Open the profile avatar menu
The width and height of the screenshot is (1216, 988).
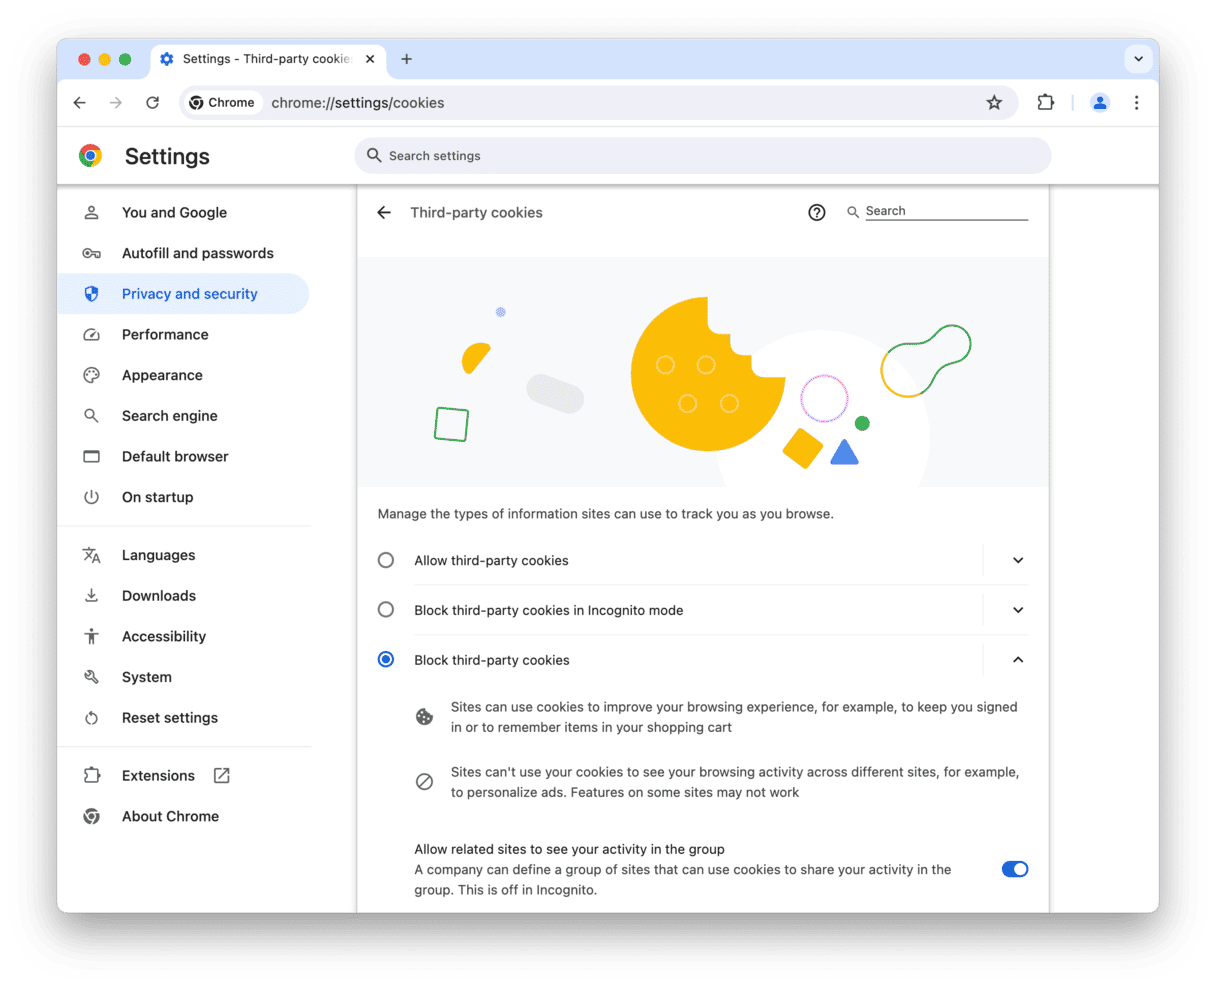[x=1100, y=103]
